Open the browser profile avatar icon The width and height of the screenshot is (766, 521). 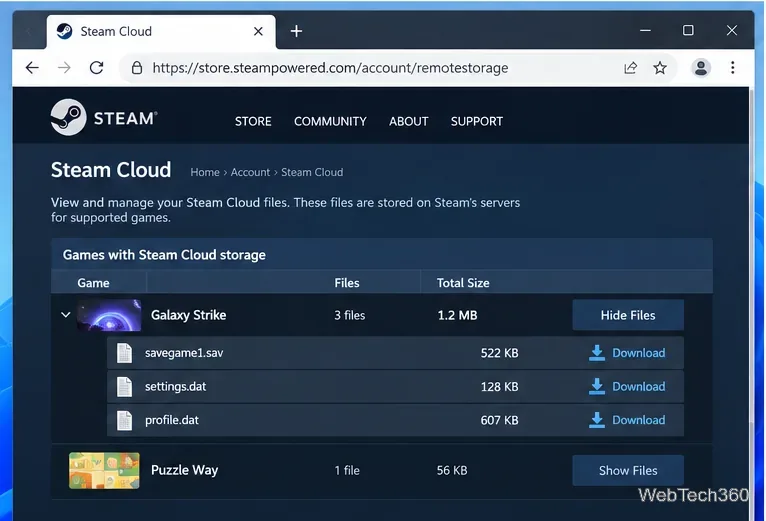(x=701, y=67)
